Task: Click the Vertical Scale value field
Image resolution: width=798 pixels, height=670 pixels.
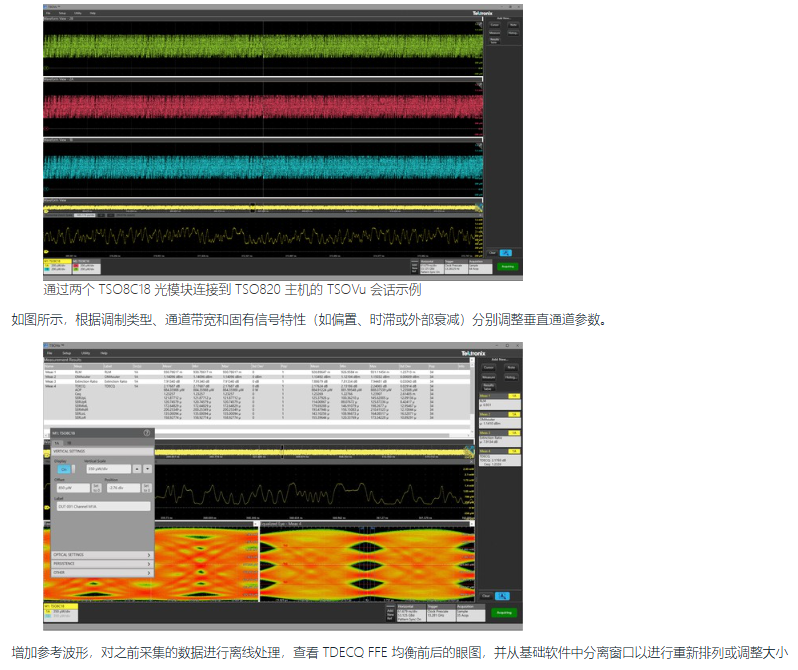Action: coord(109,469)
